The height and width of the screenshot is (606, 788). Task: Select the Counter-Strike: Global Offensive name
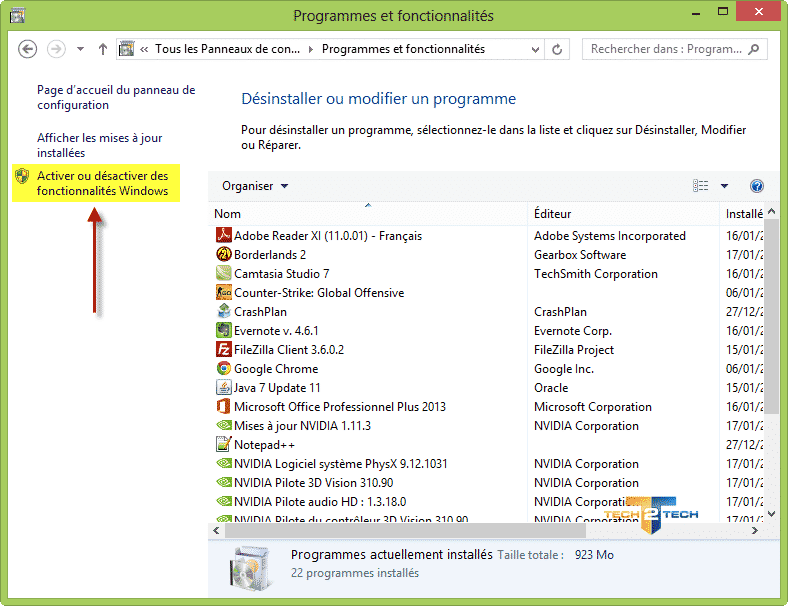[319, 293]
